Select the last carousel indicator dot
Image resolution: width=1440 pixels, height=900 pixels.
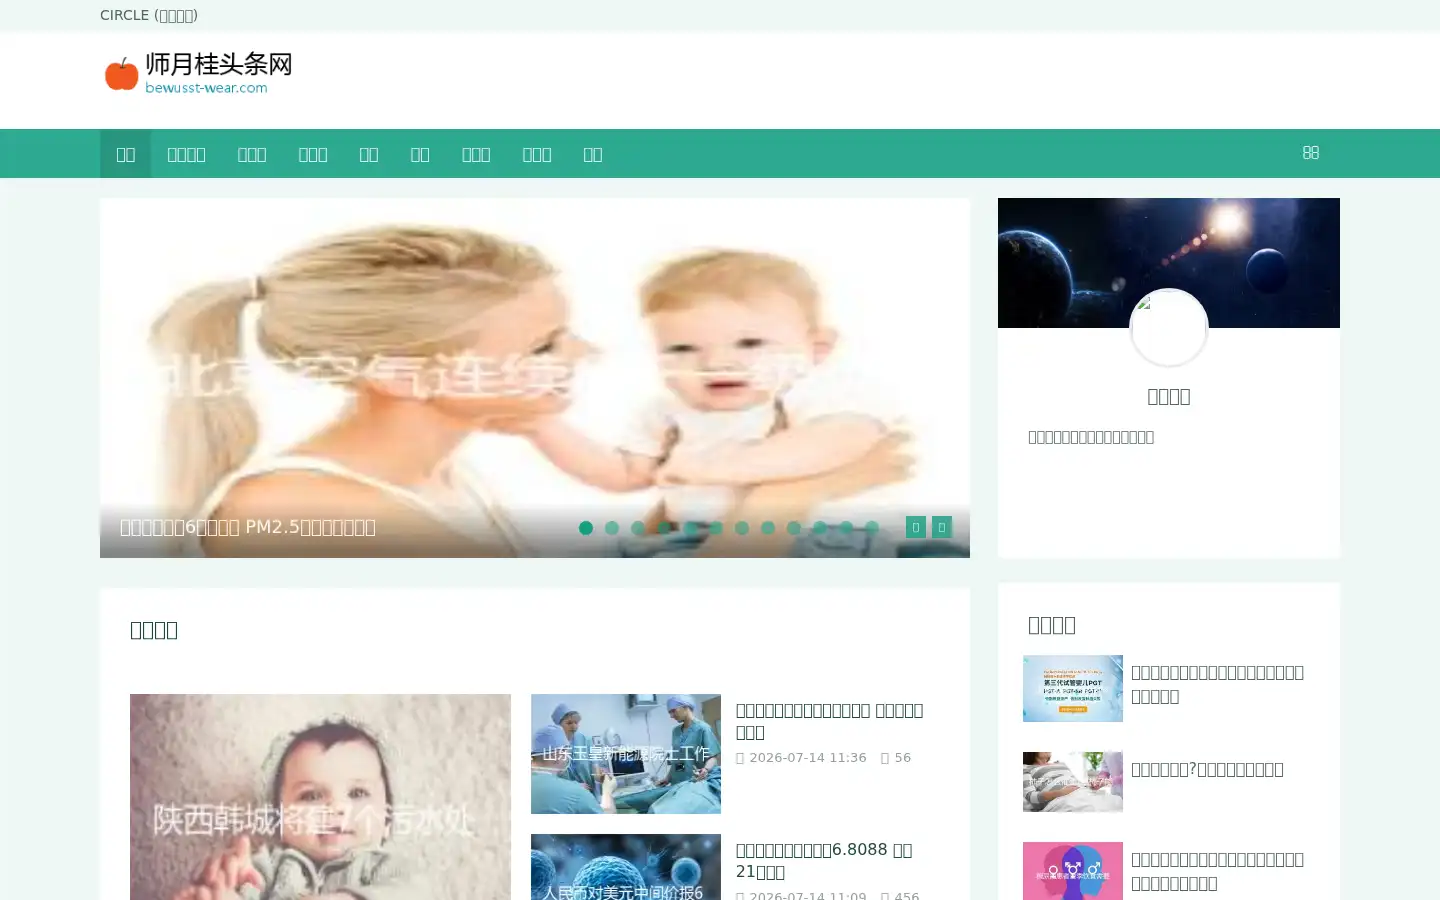(872, 528)
